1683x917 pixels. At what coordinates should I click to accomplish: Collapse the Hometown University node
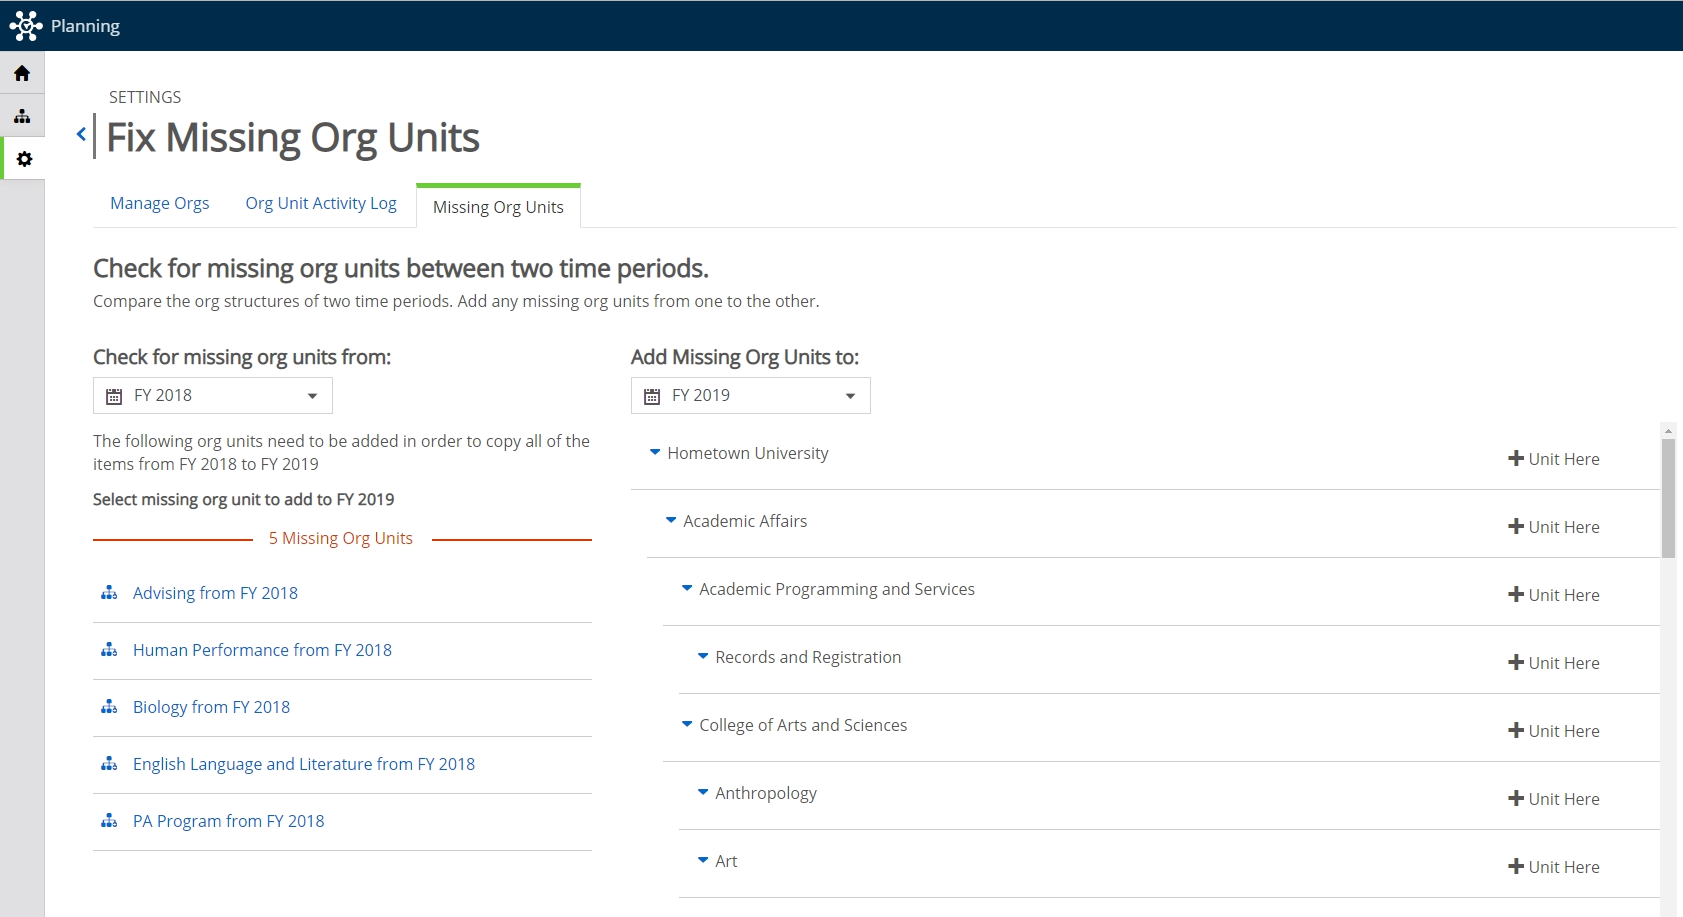[655, 452]
